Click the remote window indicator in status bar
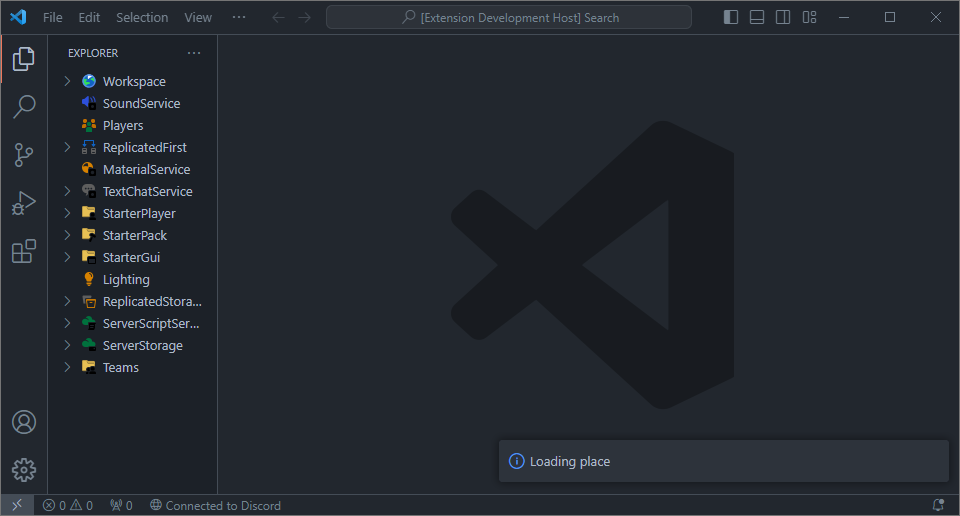 [x=17, y=505]
